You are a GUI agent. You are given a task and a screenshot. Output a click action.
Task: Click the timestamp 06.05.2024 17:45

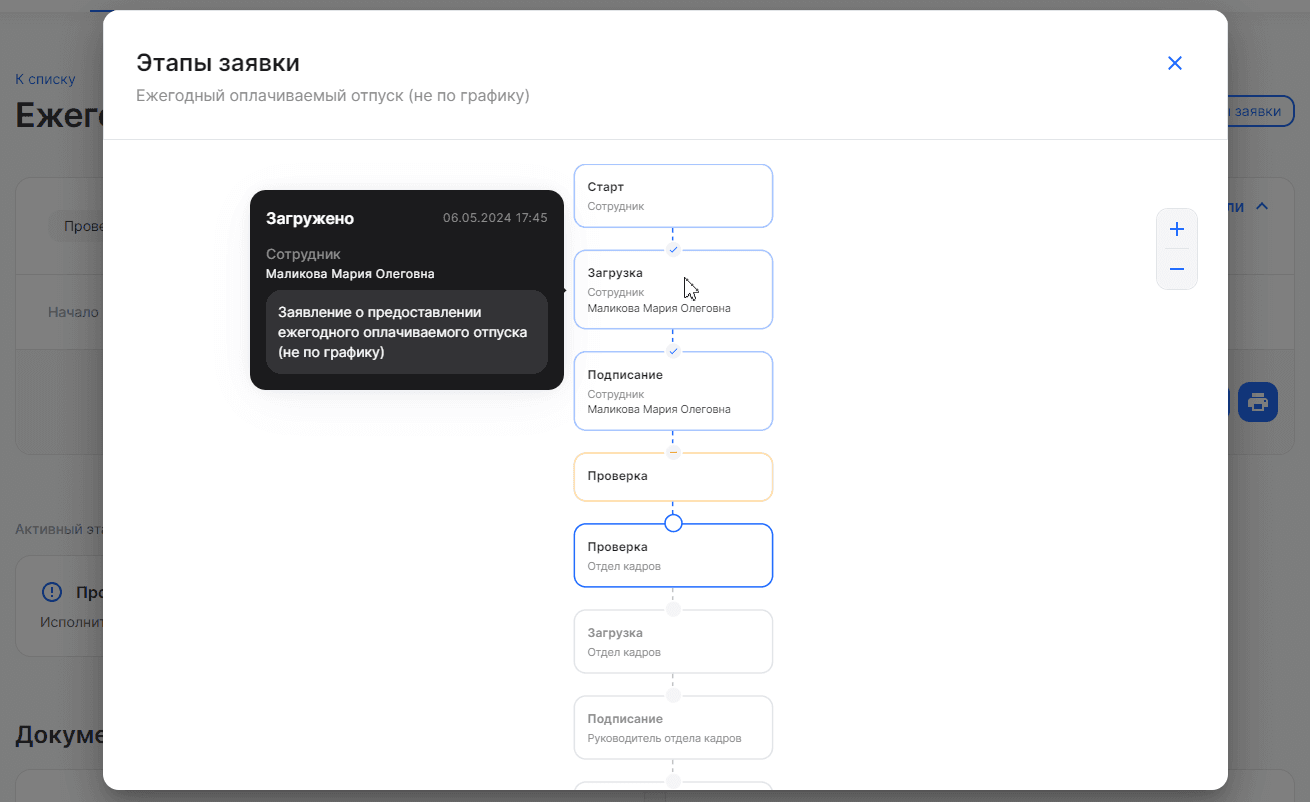(495, 218)
